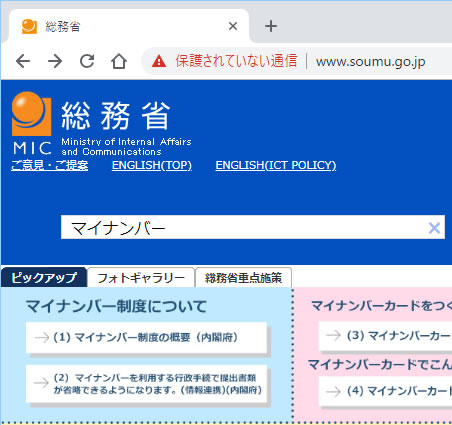
Task: Click the マイナンバーカードをつく heading
Action: click(381, 305)
